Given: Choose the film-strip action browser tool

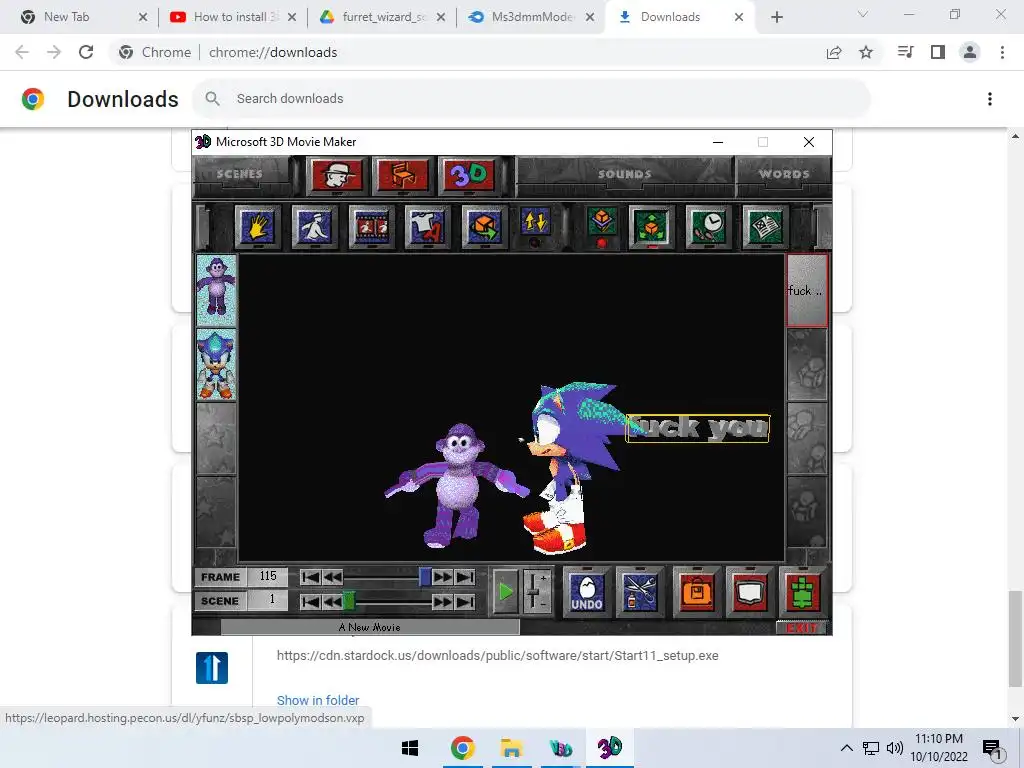Looking at the screenshot, I should 371,227.
